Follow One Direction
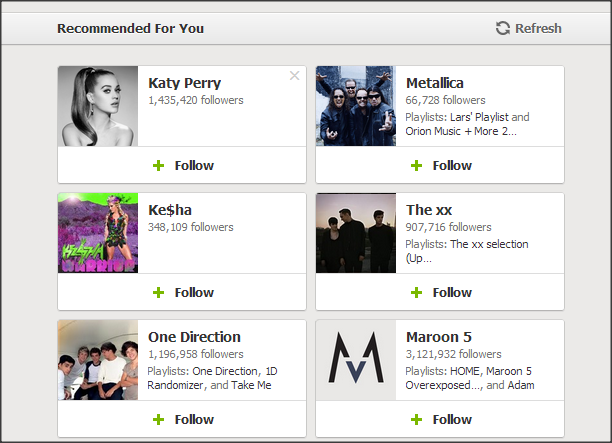This screenshot has height=443, width=612. 183,419
